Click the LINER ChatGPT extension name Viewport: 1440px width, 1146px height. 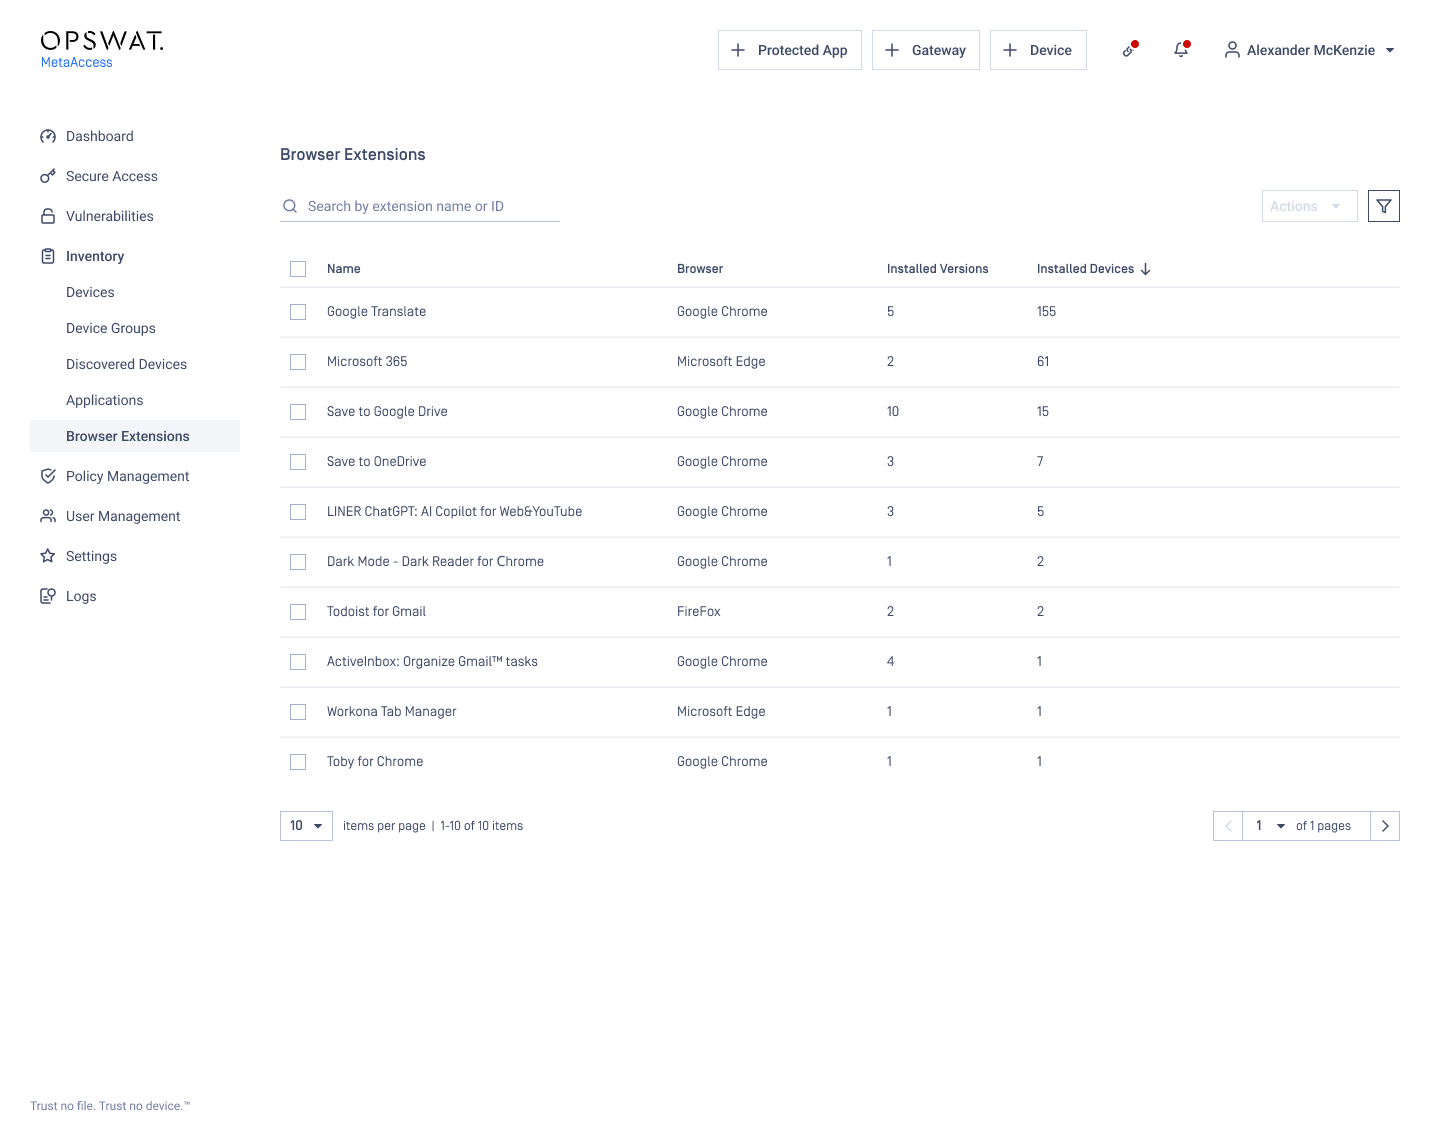point(455,512)
